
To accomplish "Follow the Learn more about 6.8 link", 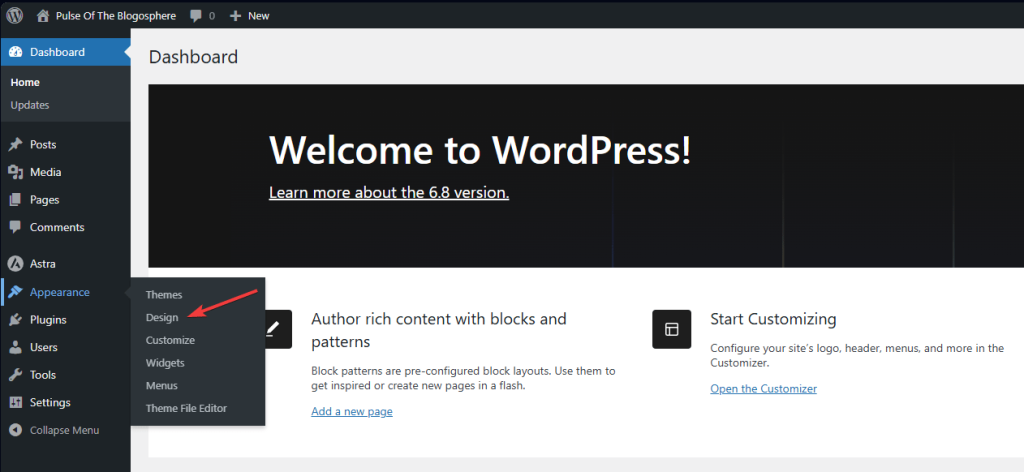I will [389, 192].
